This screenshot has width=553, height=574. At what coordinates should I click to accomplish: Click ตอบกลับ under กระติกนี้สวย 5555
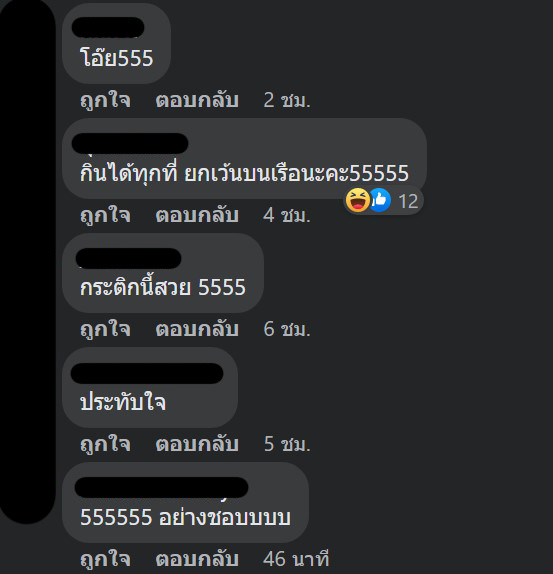point(197,329)
